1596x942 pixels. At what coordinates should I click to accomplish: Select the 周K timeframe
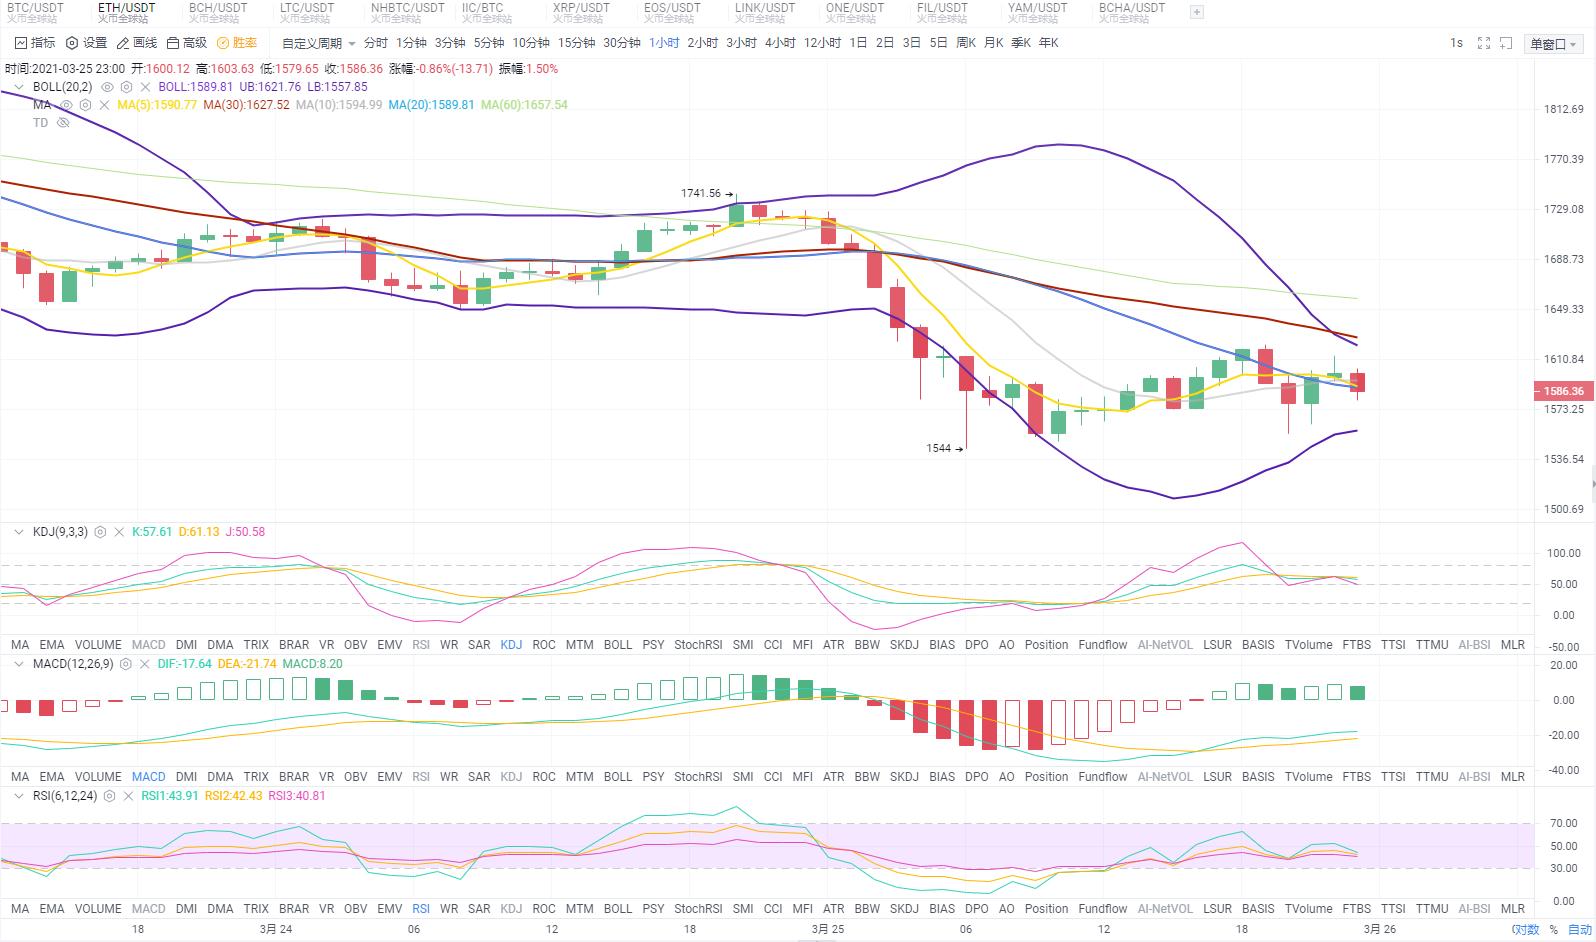tap(966, 43)
